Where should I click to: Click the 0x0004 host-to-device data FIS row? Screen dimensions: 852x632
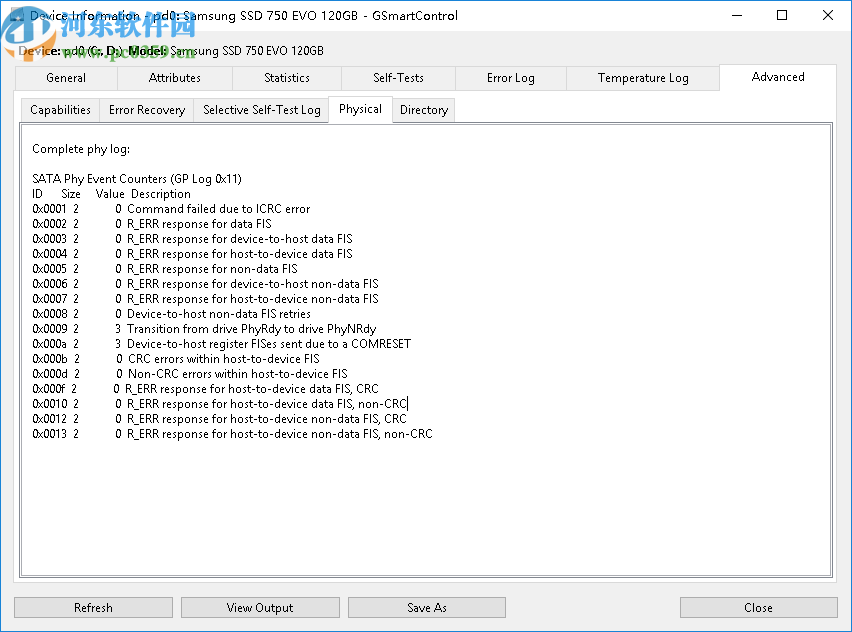(192, 254)
